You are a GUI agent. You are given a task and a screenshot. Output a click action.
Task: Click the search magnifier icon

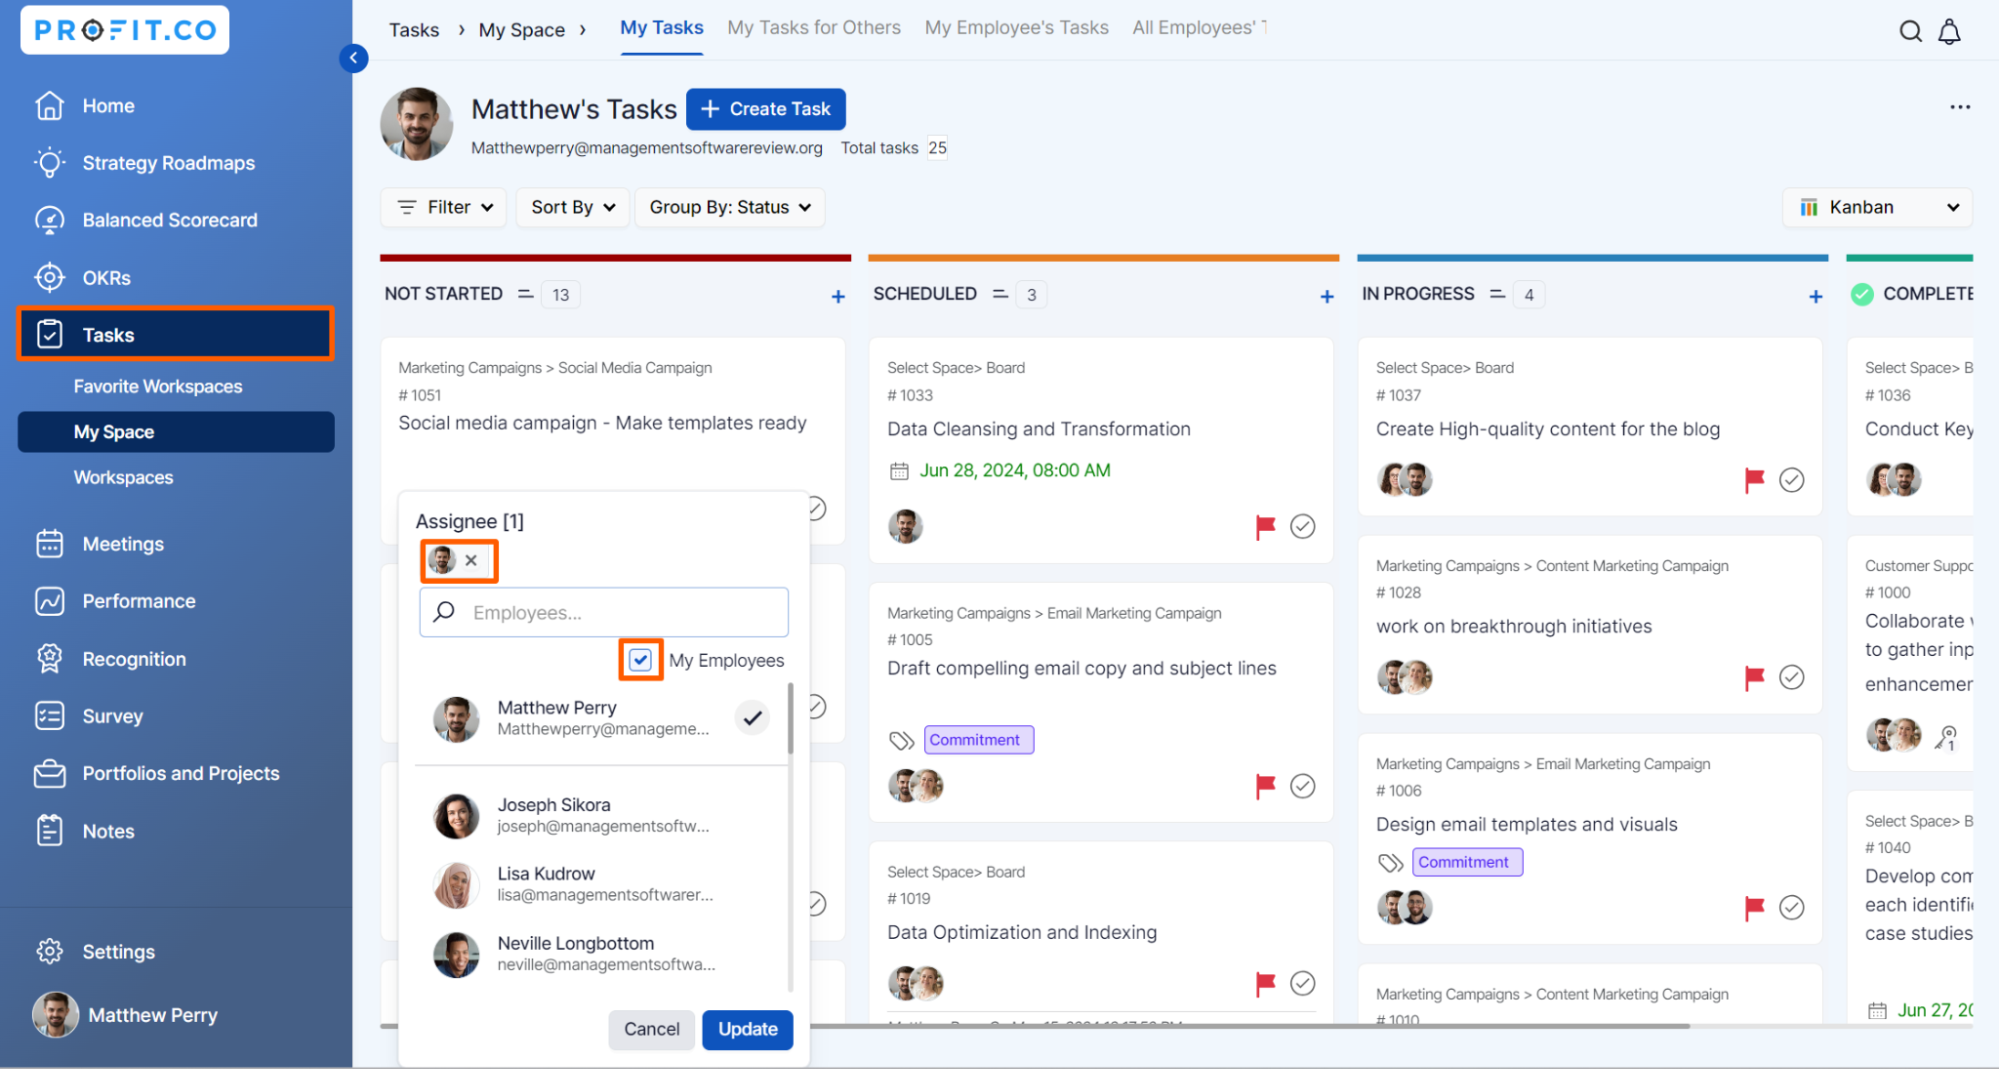click(x=1910, y=31)
